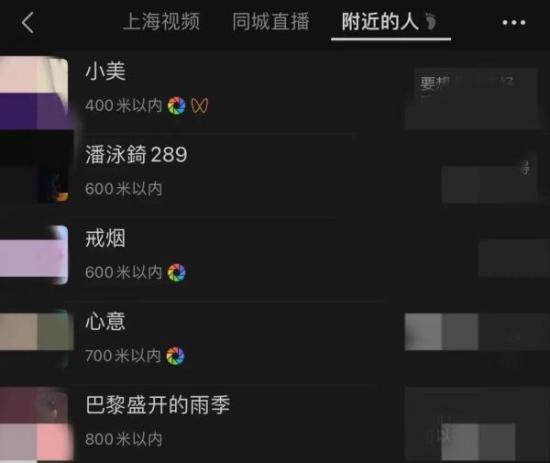
Task: Open 戒烟's avatar thumbnail
Action: tap(34, 255)
